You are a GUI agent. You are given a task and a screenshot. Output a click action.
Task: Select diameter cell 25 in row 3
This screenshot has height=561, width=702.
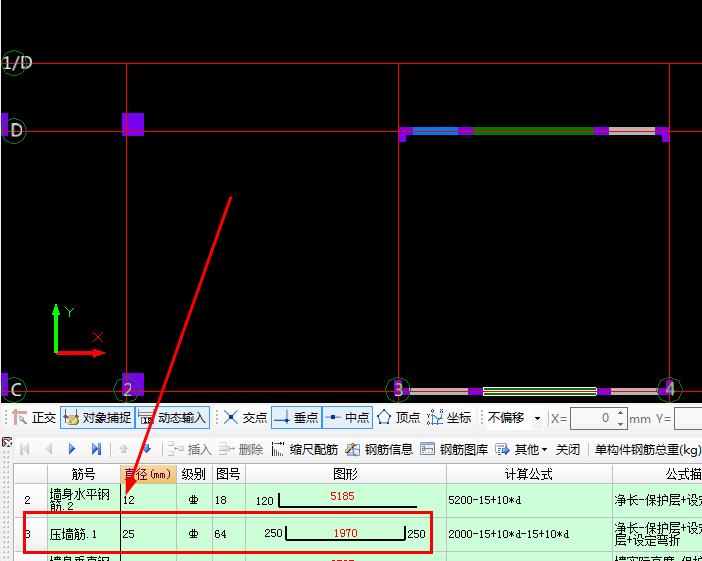148,534
